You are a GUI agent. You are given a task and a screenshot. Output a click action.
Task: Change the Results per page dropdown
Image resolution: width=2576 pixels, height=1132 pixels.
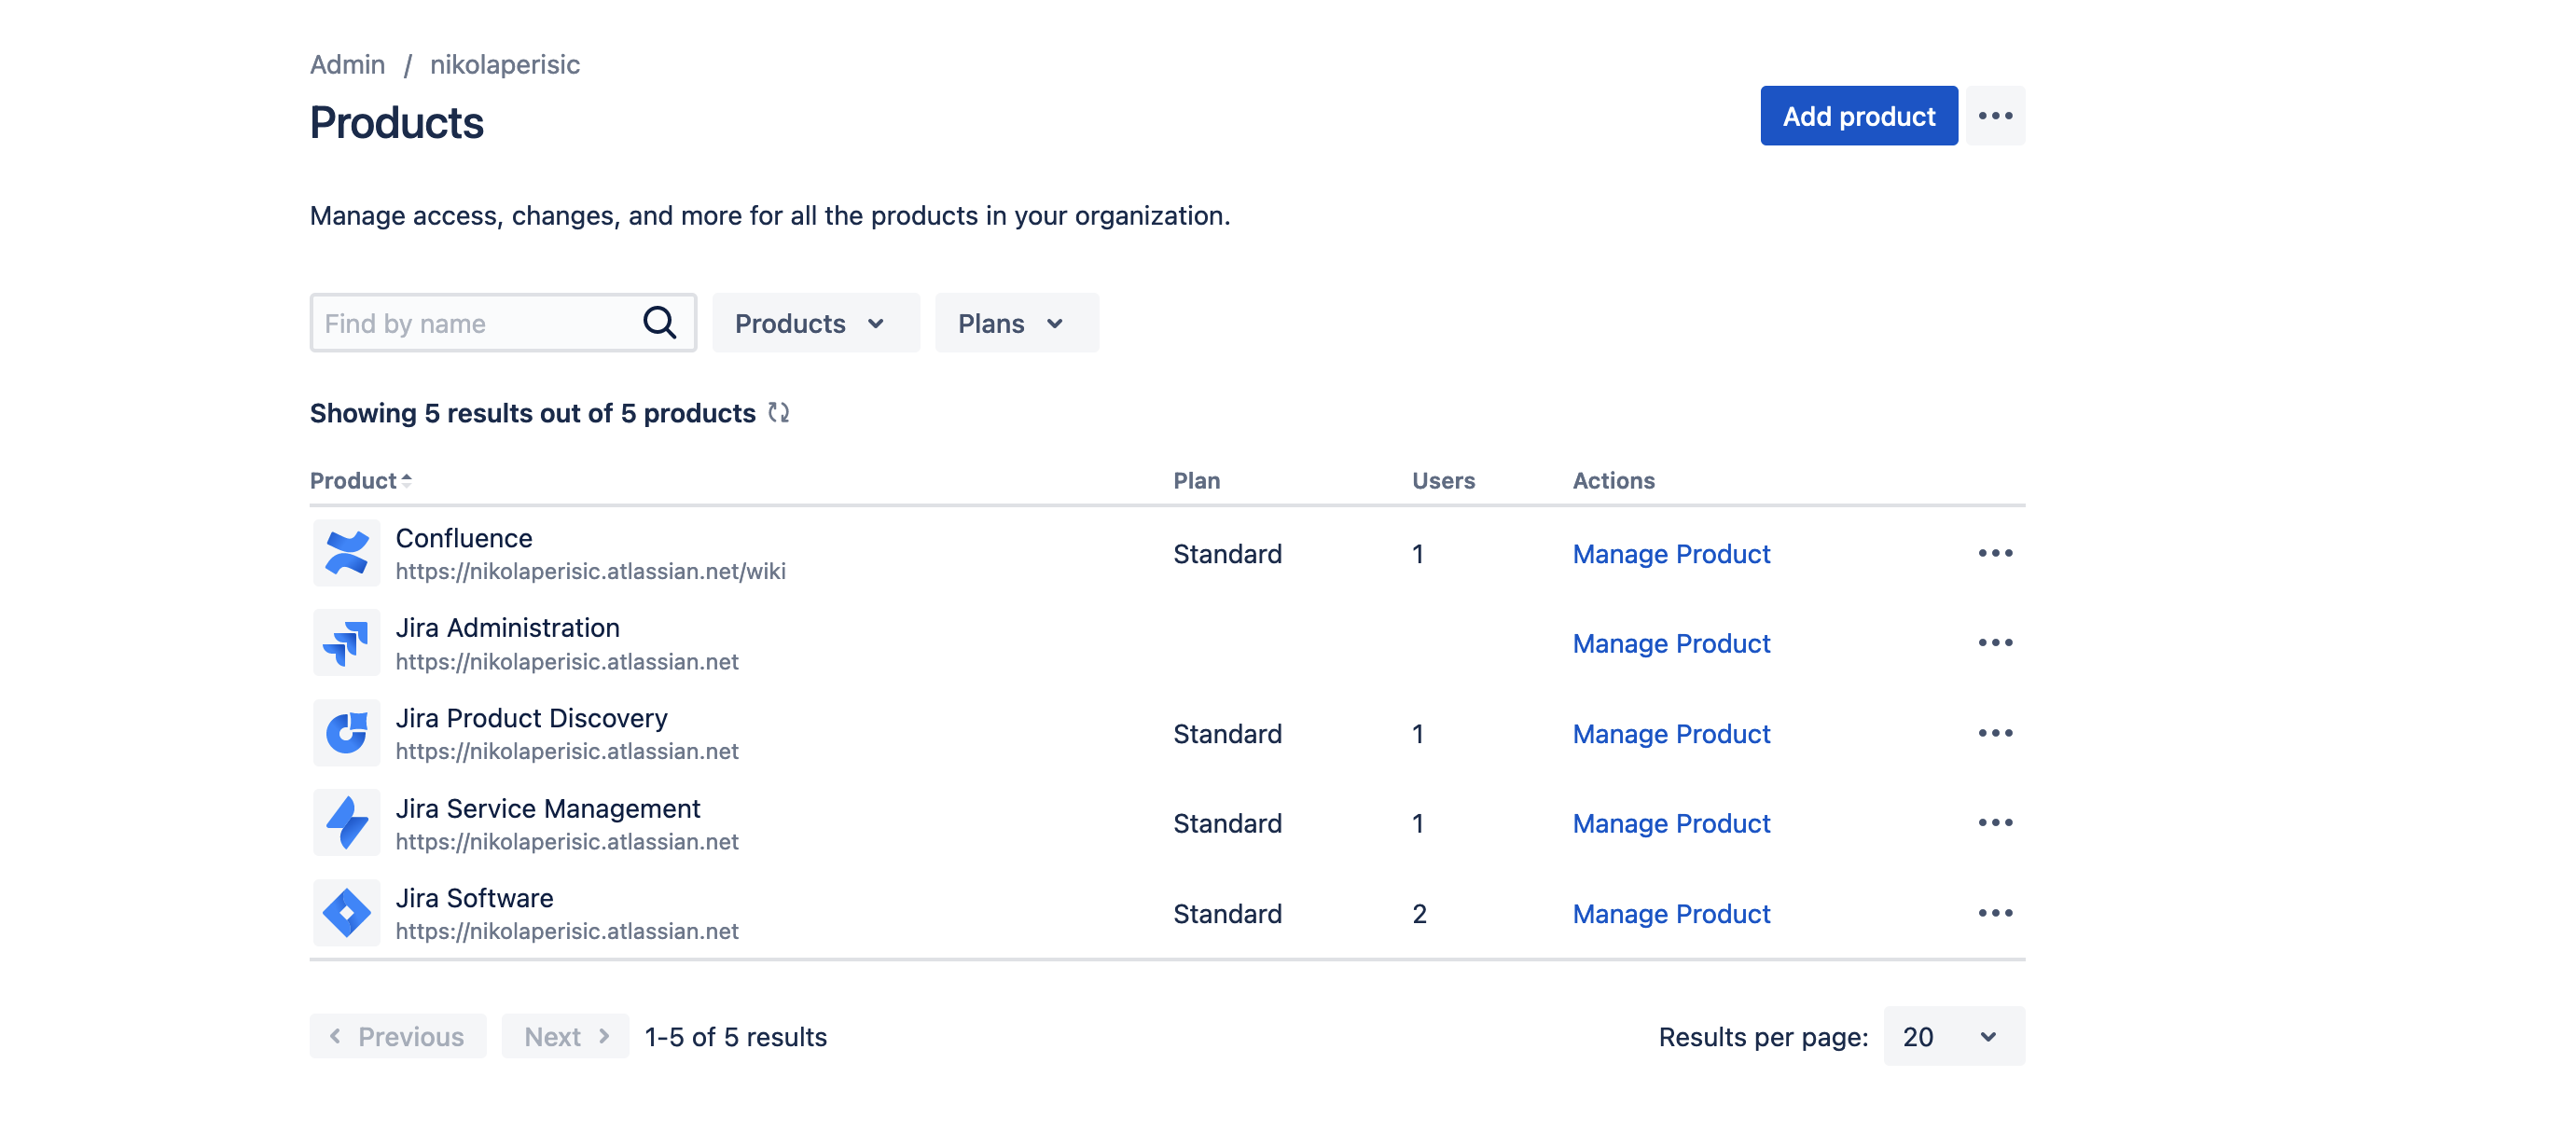(x=1951, y=1036)
